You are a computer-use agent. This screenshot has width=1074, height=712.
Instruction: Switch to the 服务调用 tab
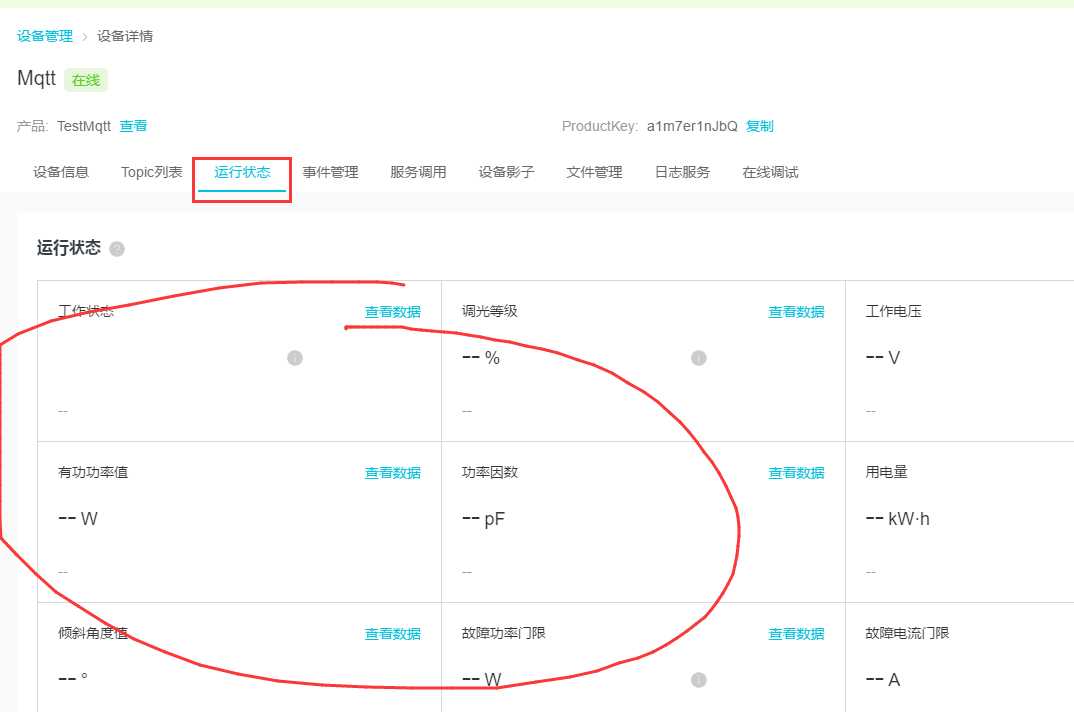pyautogui.click(x=418, y=172)
